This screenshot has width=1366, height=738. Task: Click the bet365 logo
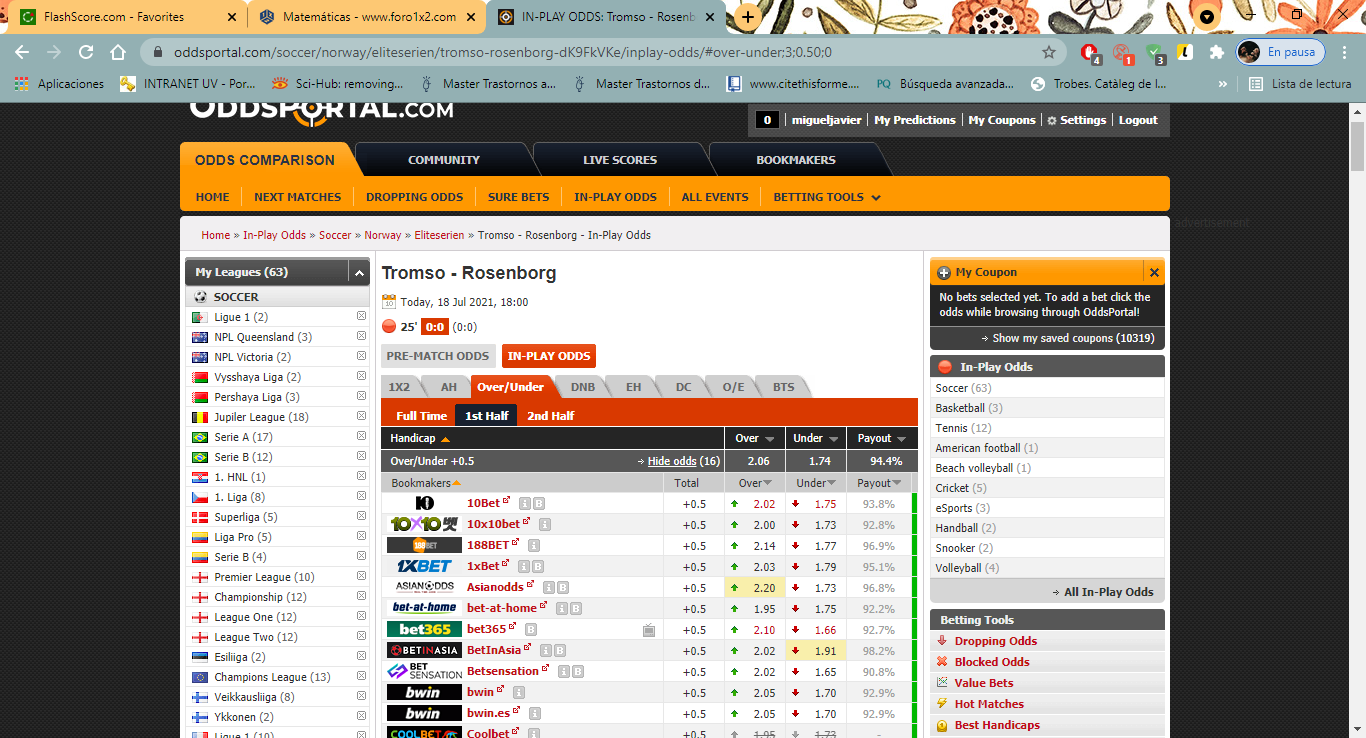tap(424, 629)
